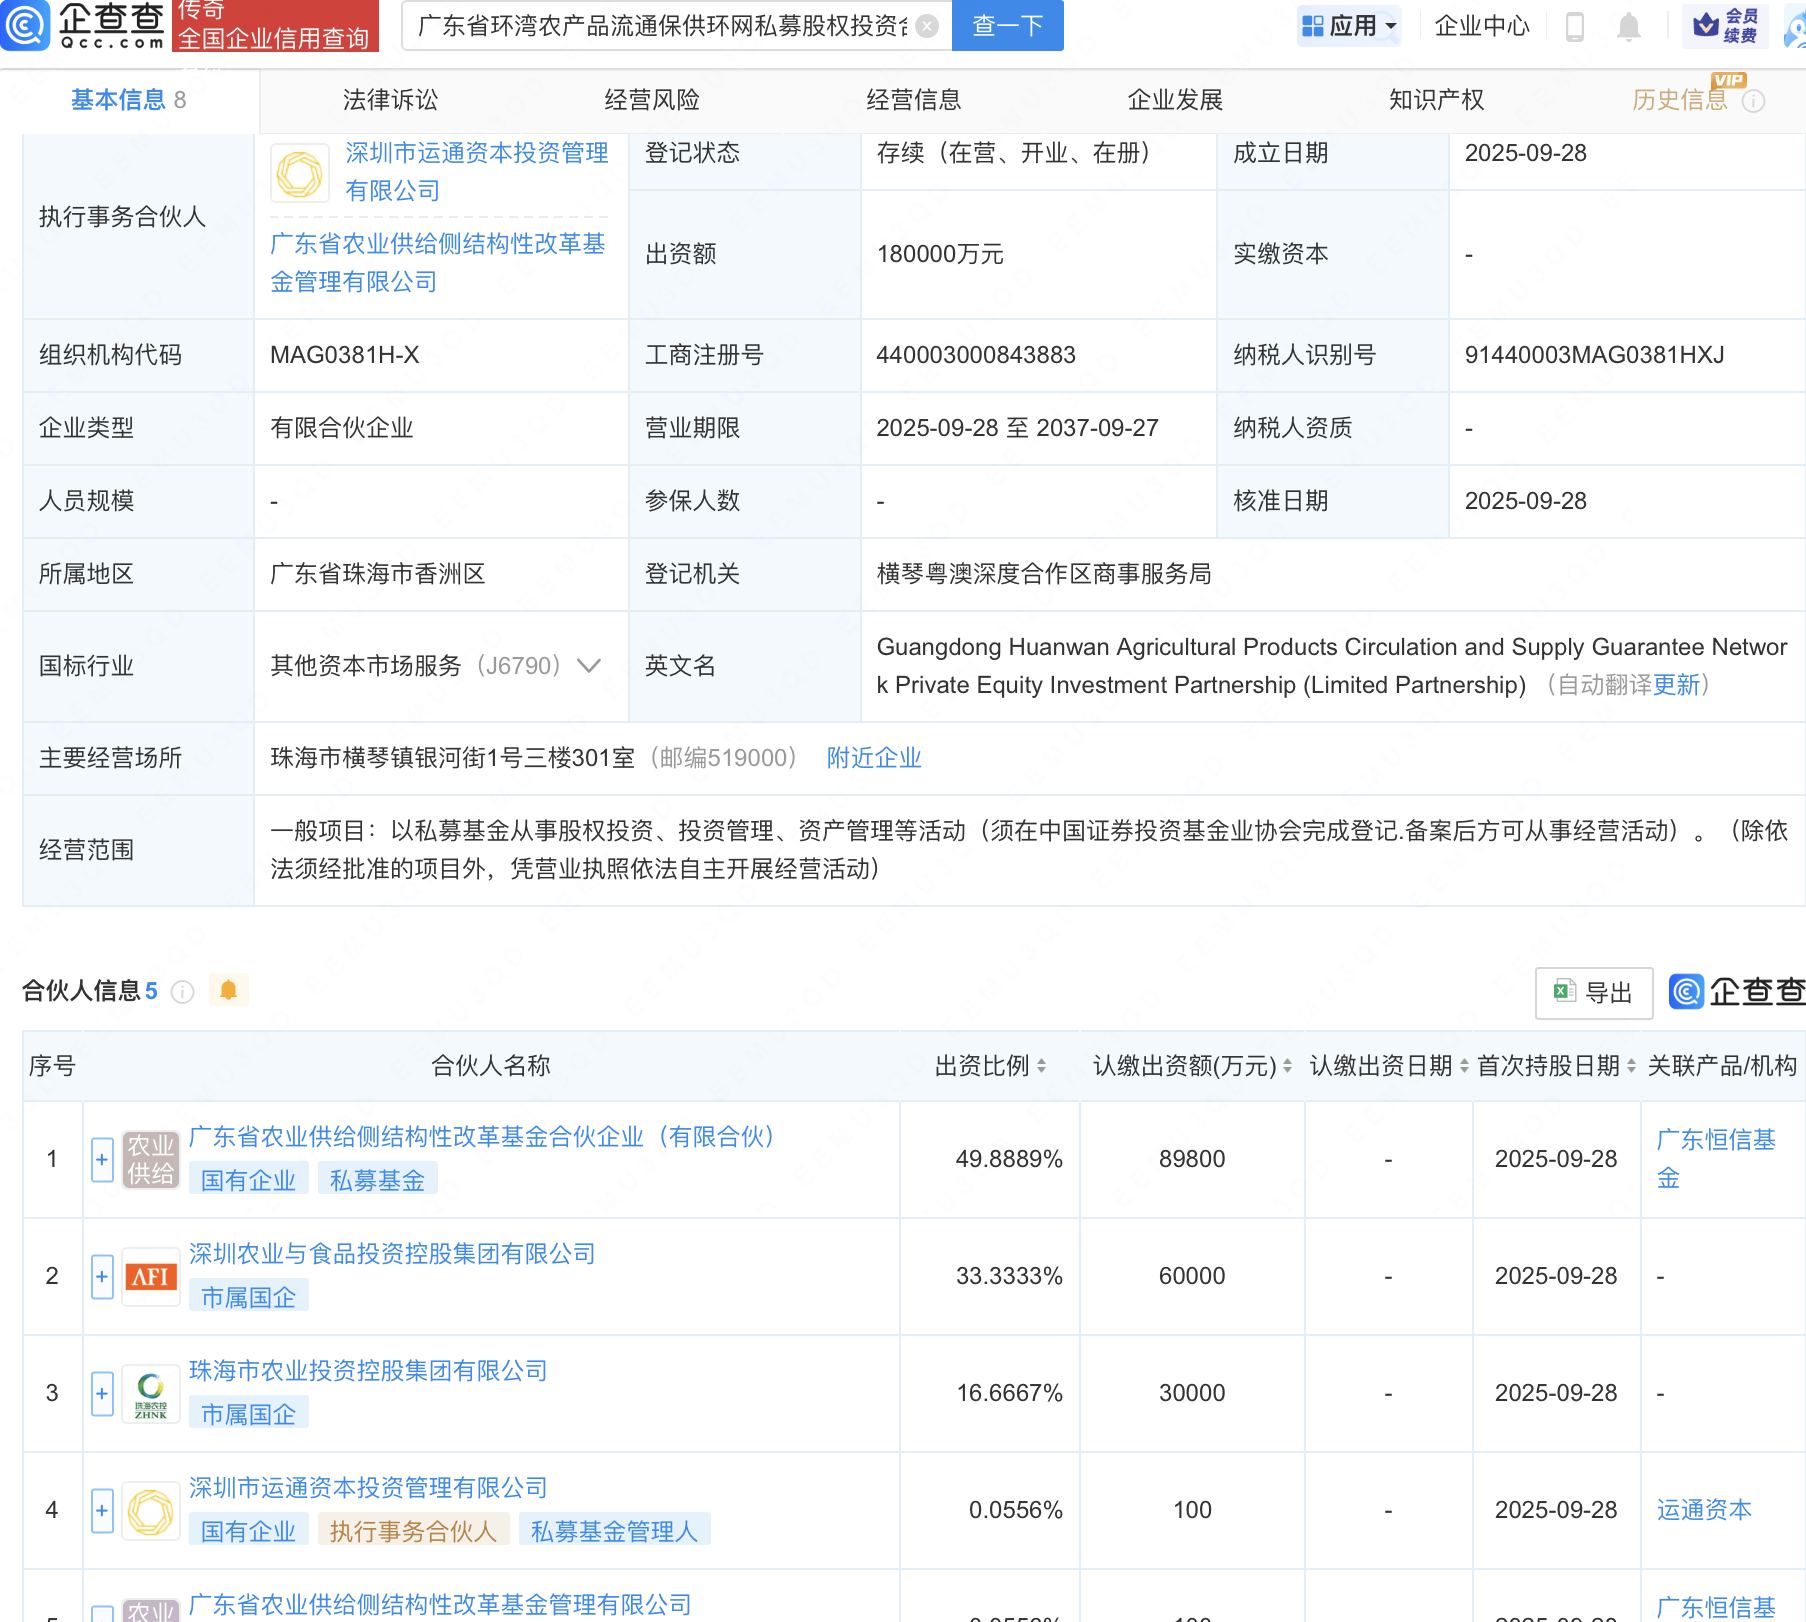Click the orange partner alert bell
The width and height of the screenshot is (1806, 1622).
coord(228,990)
